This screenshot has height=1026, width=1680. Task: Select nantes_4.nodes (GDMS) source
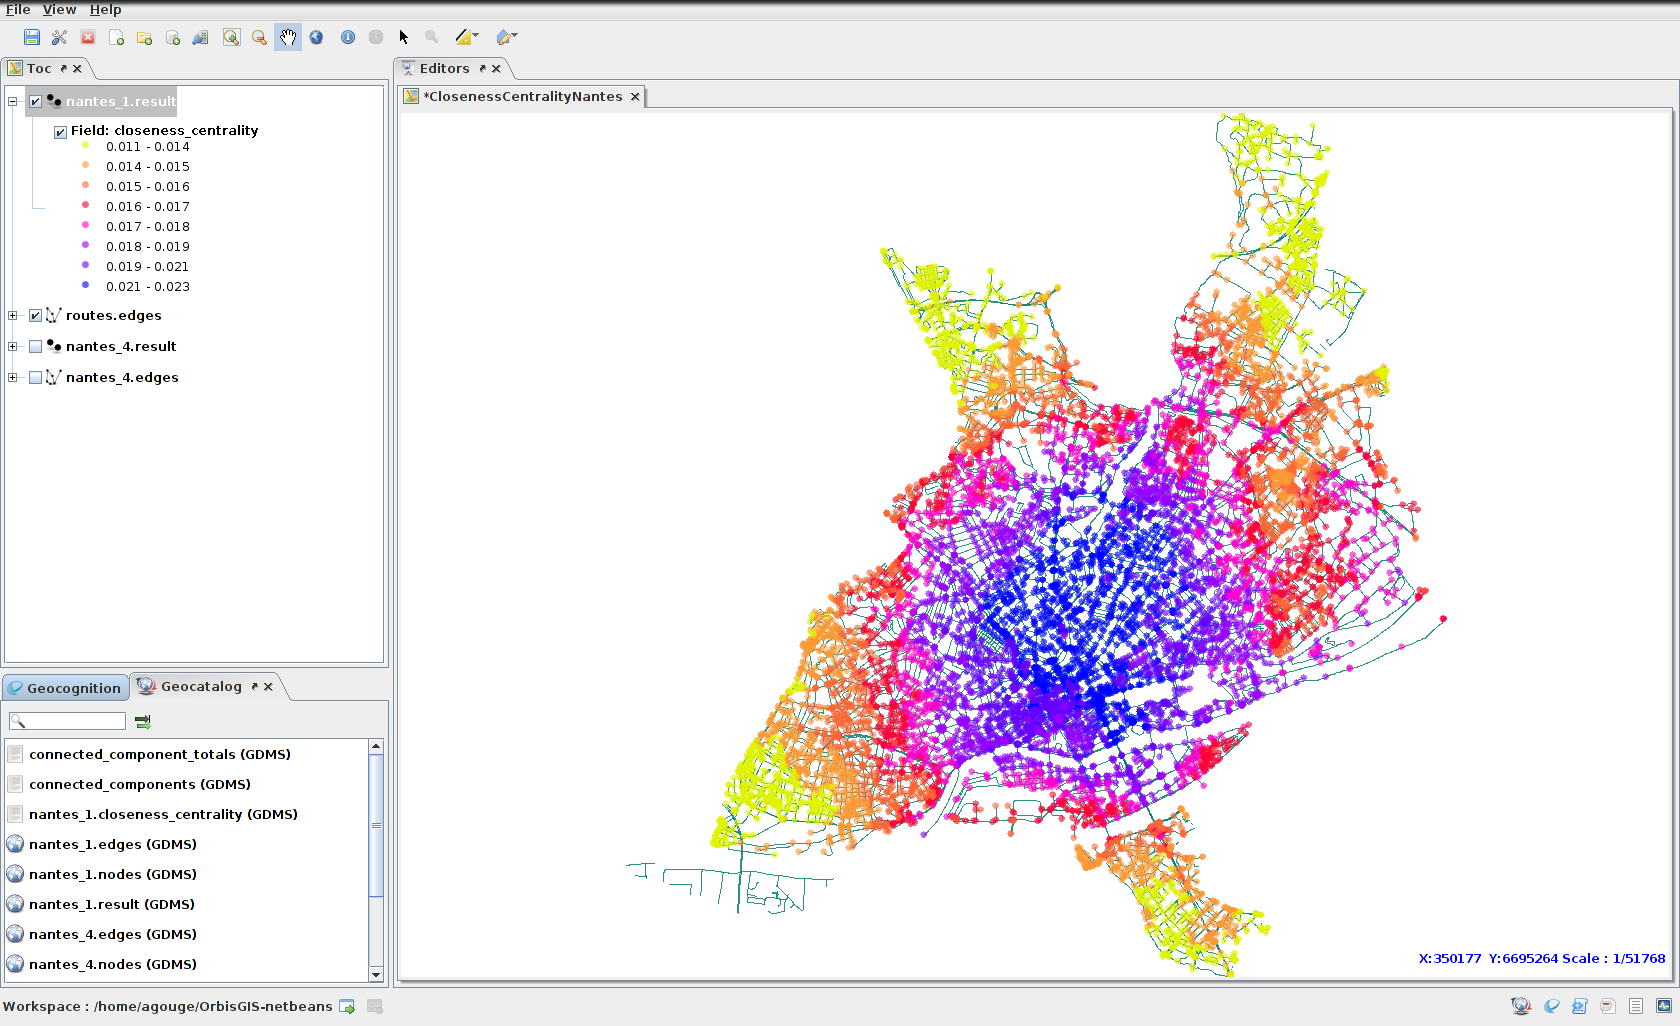click(x=113, y=964)
